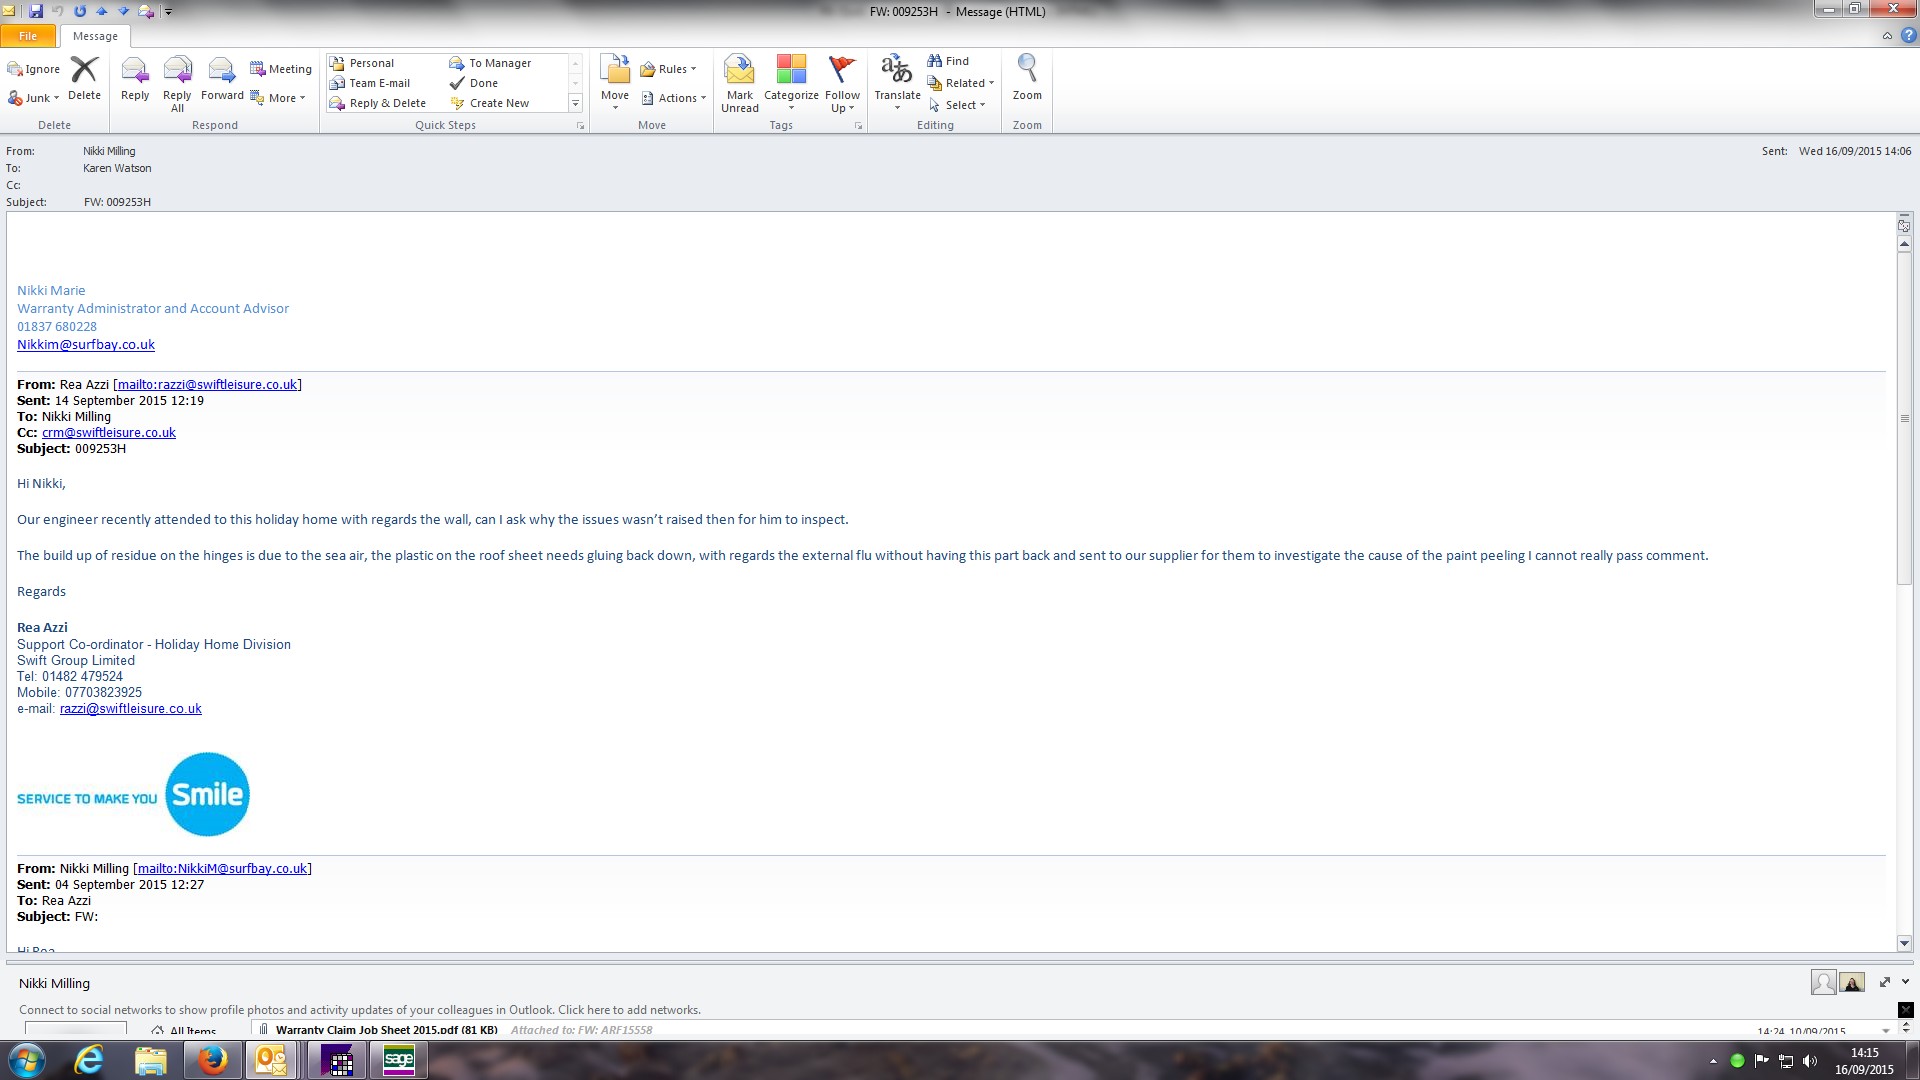Click the Nikkim@surfbay.co.uk email link

[86, 345]
